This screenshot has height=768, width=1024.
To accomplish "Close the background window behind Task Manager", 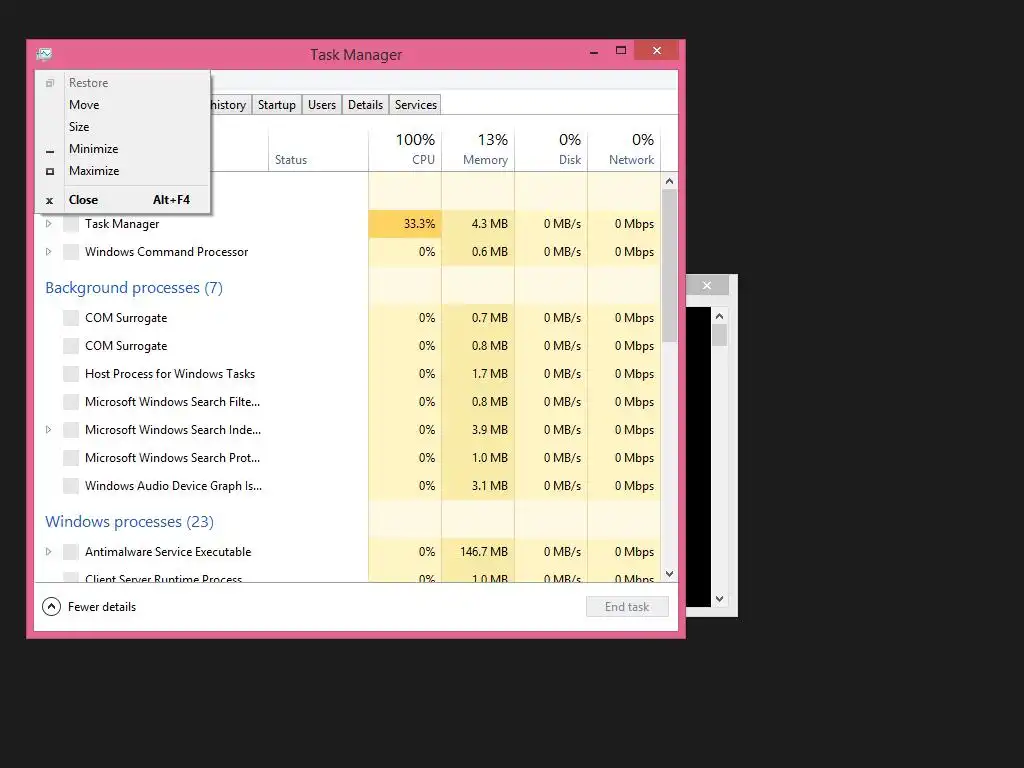I will [x=707, y=285].
